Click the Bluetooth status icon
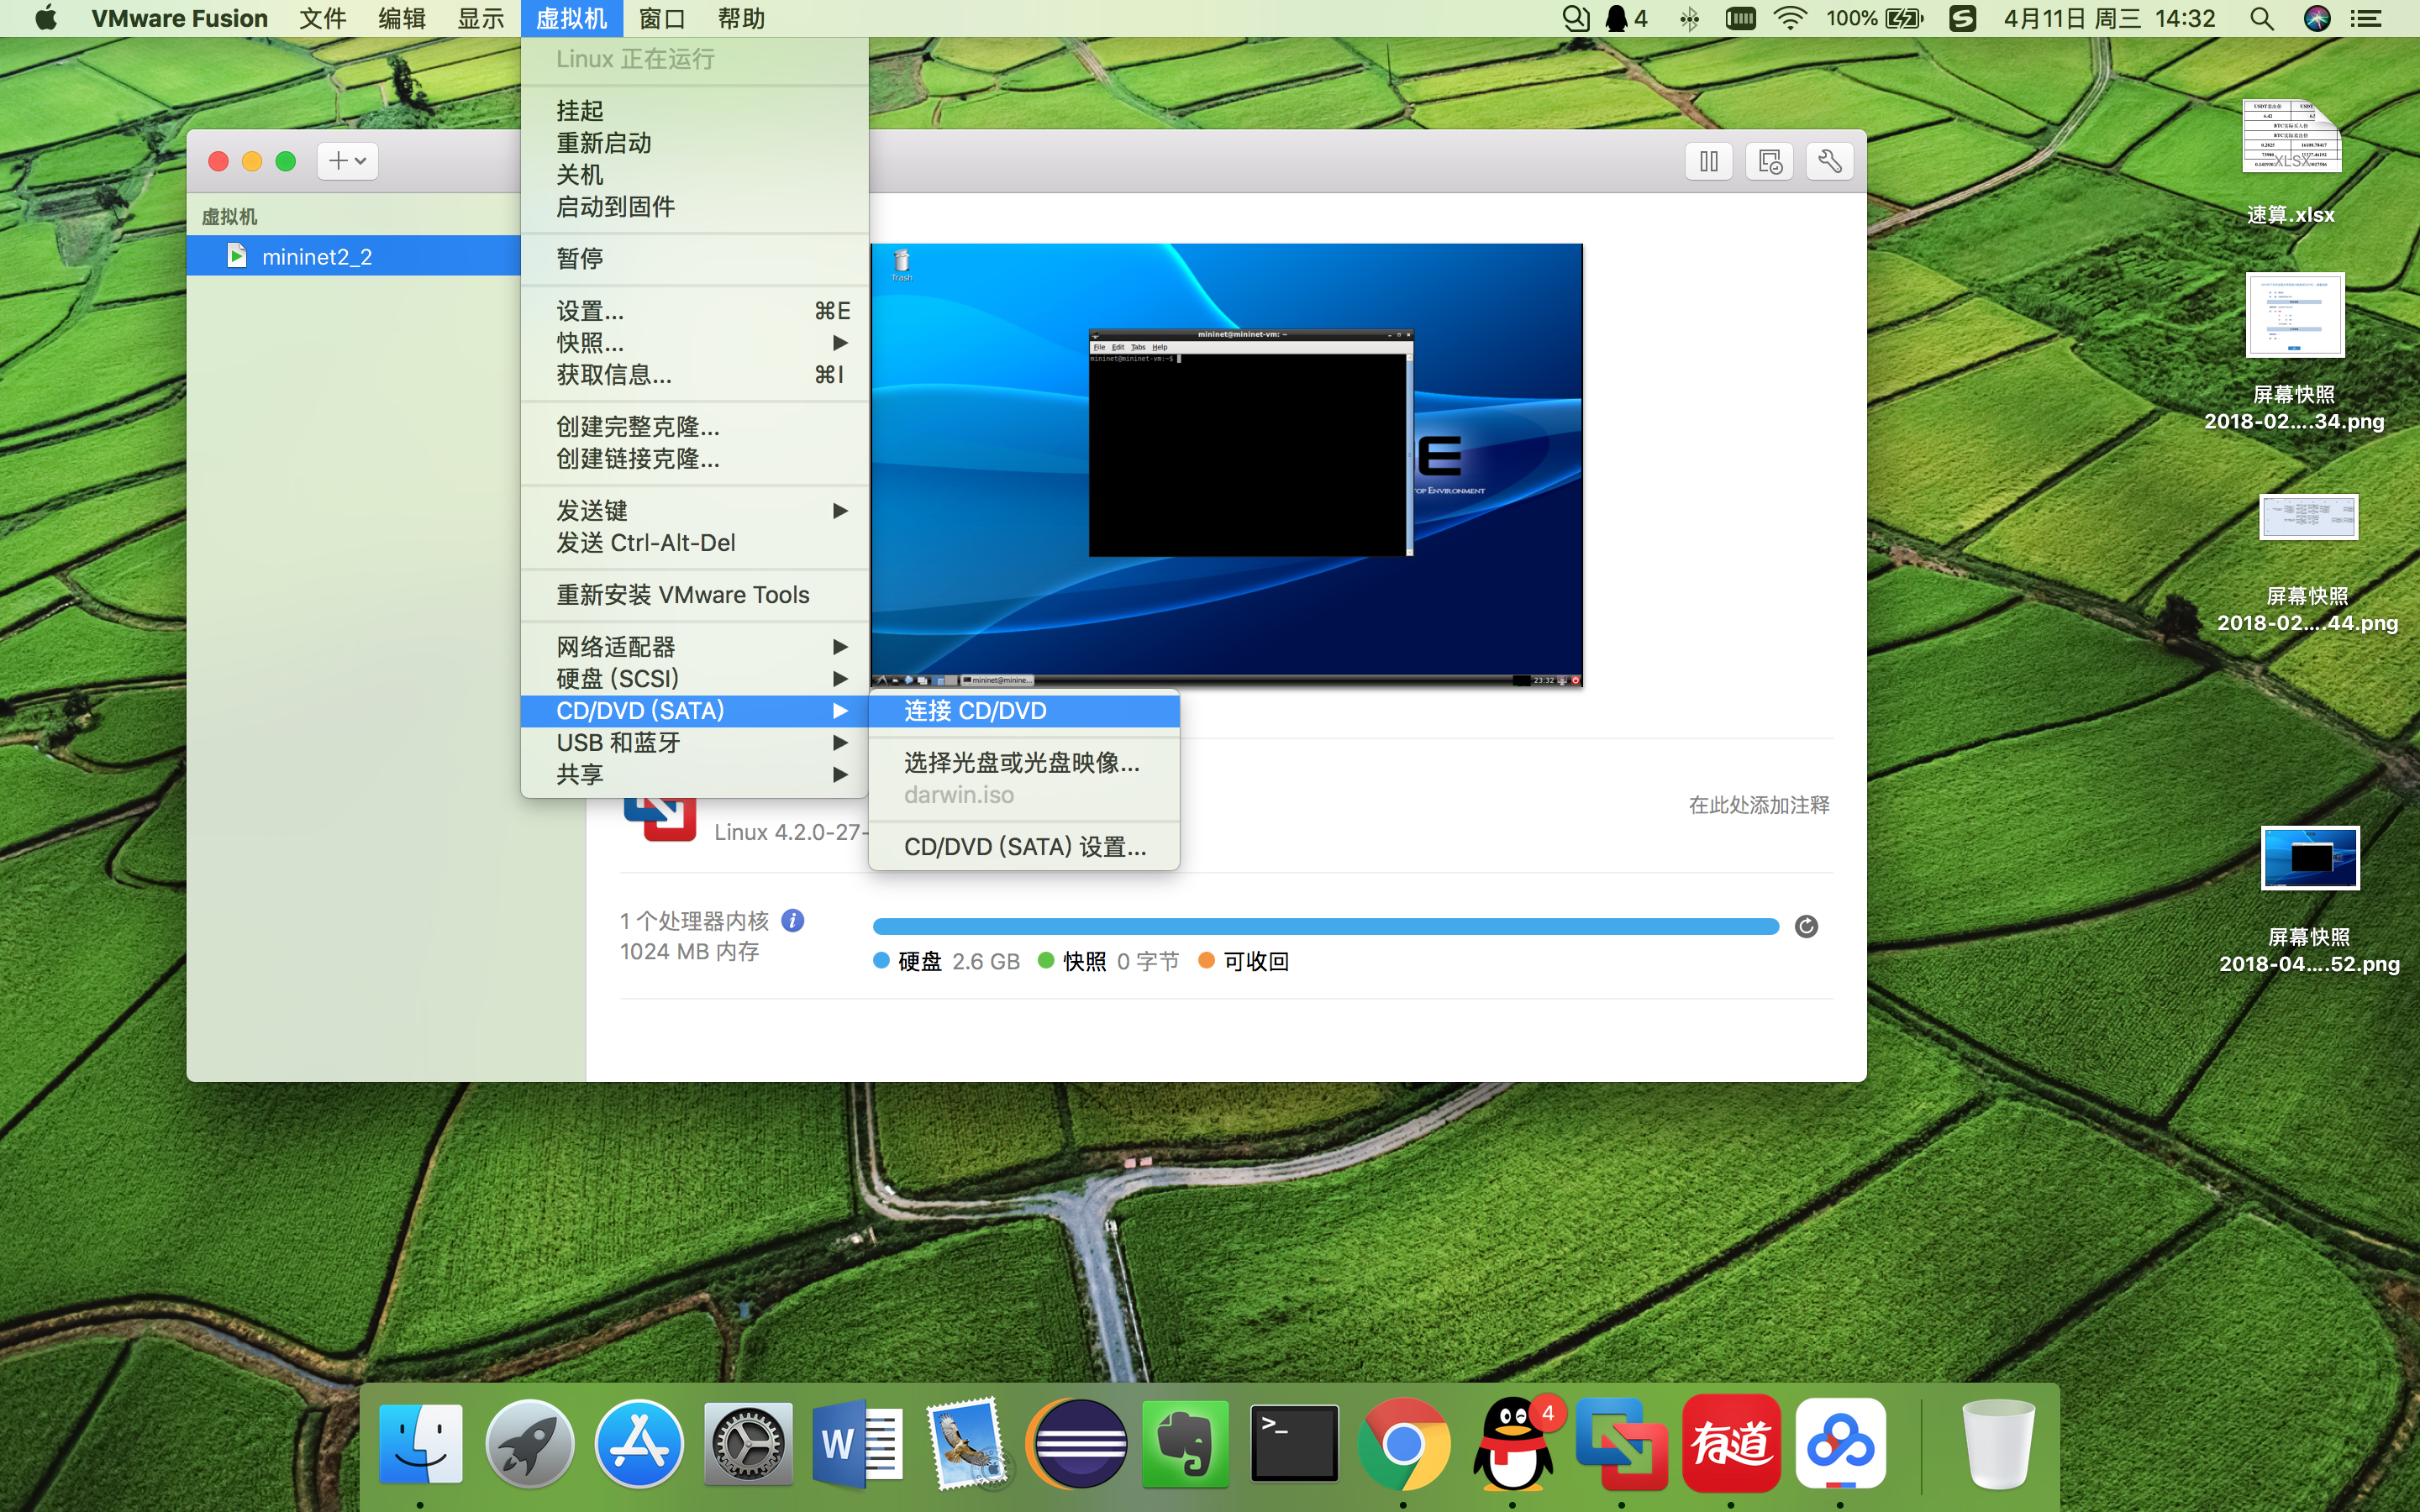This screenshot has height=1512, width=2420. click(1689, 18)
